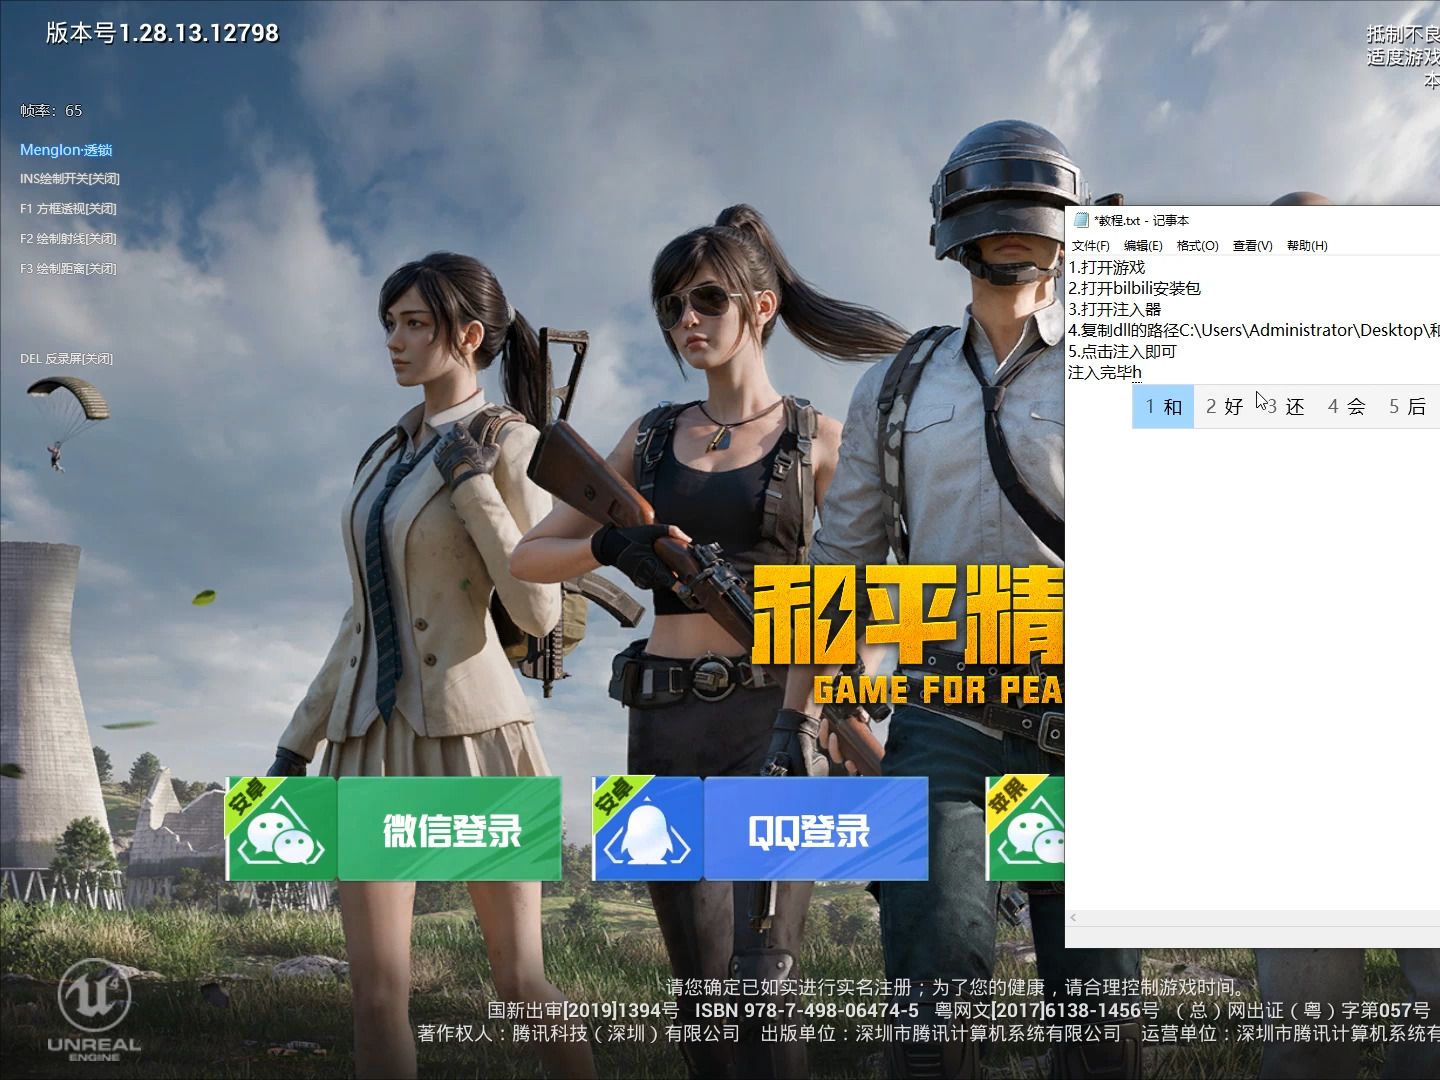Toggle F3 绘制距离 overlay option
The width and height of the screenshot is (1440, 1080).
68,269
